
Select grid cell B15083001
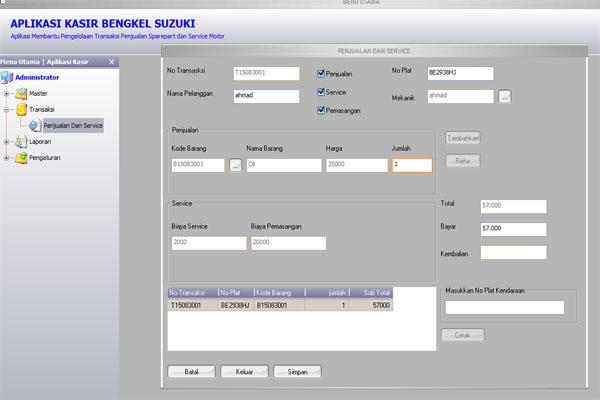280,305
